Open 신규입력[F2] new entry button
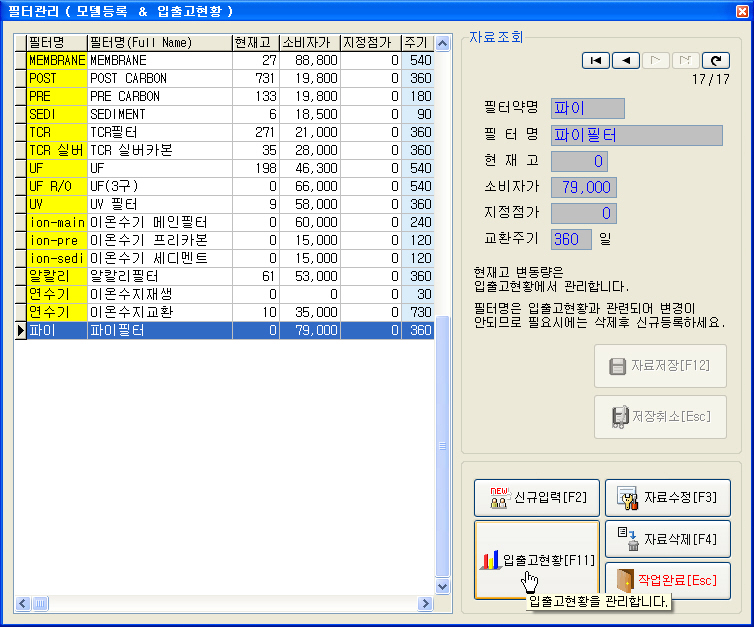This screenshot has width=754, height=627. [x=537, y=498]
